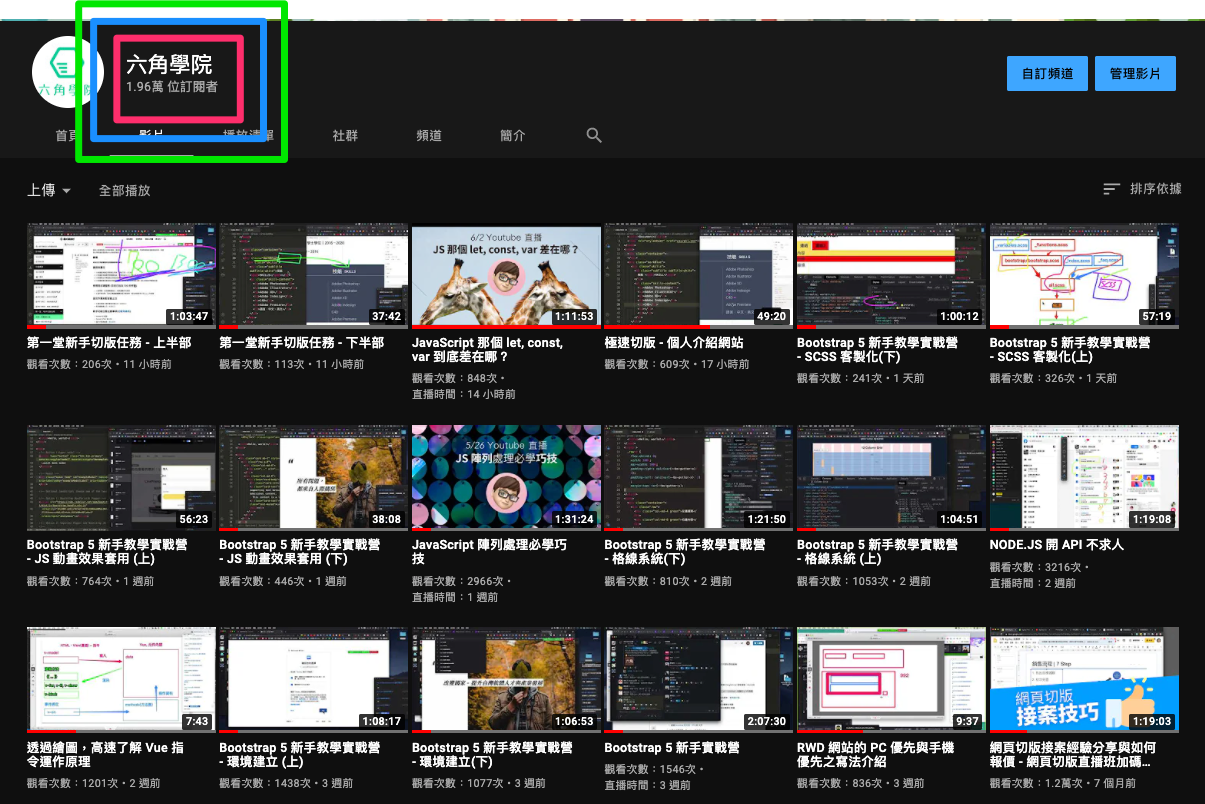1205x804 pixels.
Task: Open the 六角學院 channel avatar
Action: tap(68, 72)
